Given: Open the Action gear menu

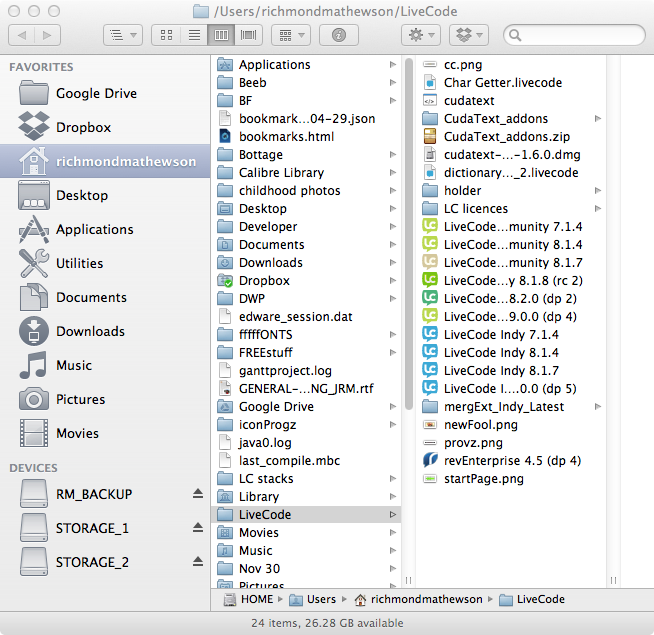Looking at the screenshot, I should [x=419, y=35].
